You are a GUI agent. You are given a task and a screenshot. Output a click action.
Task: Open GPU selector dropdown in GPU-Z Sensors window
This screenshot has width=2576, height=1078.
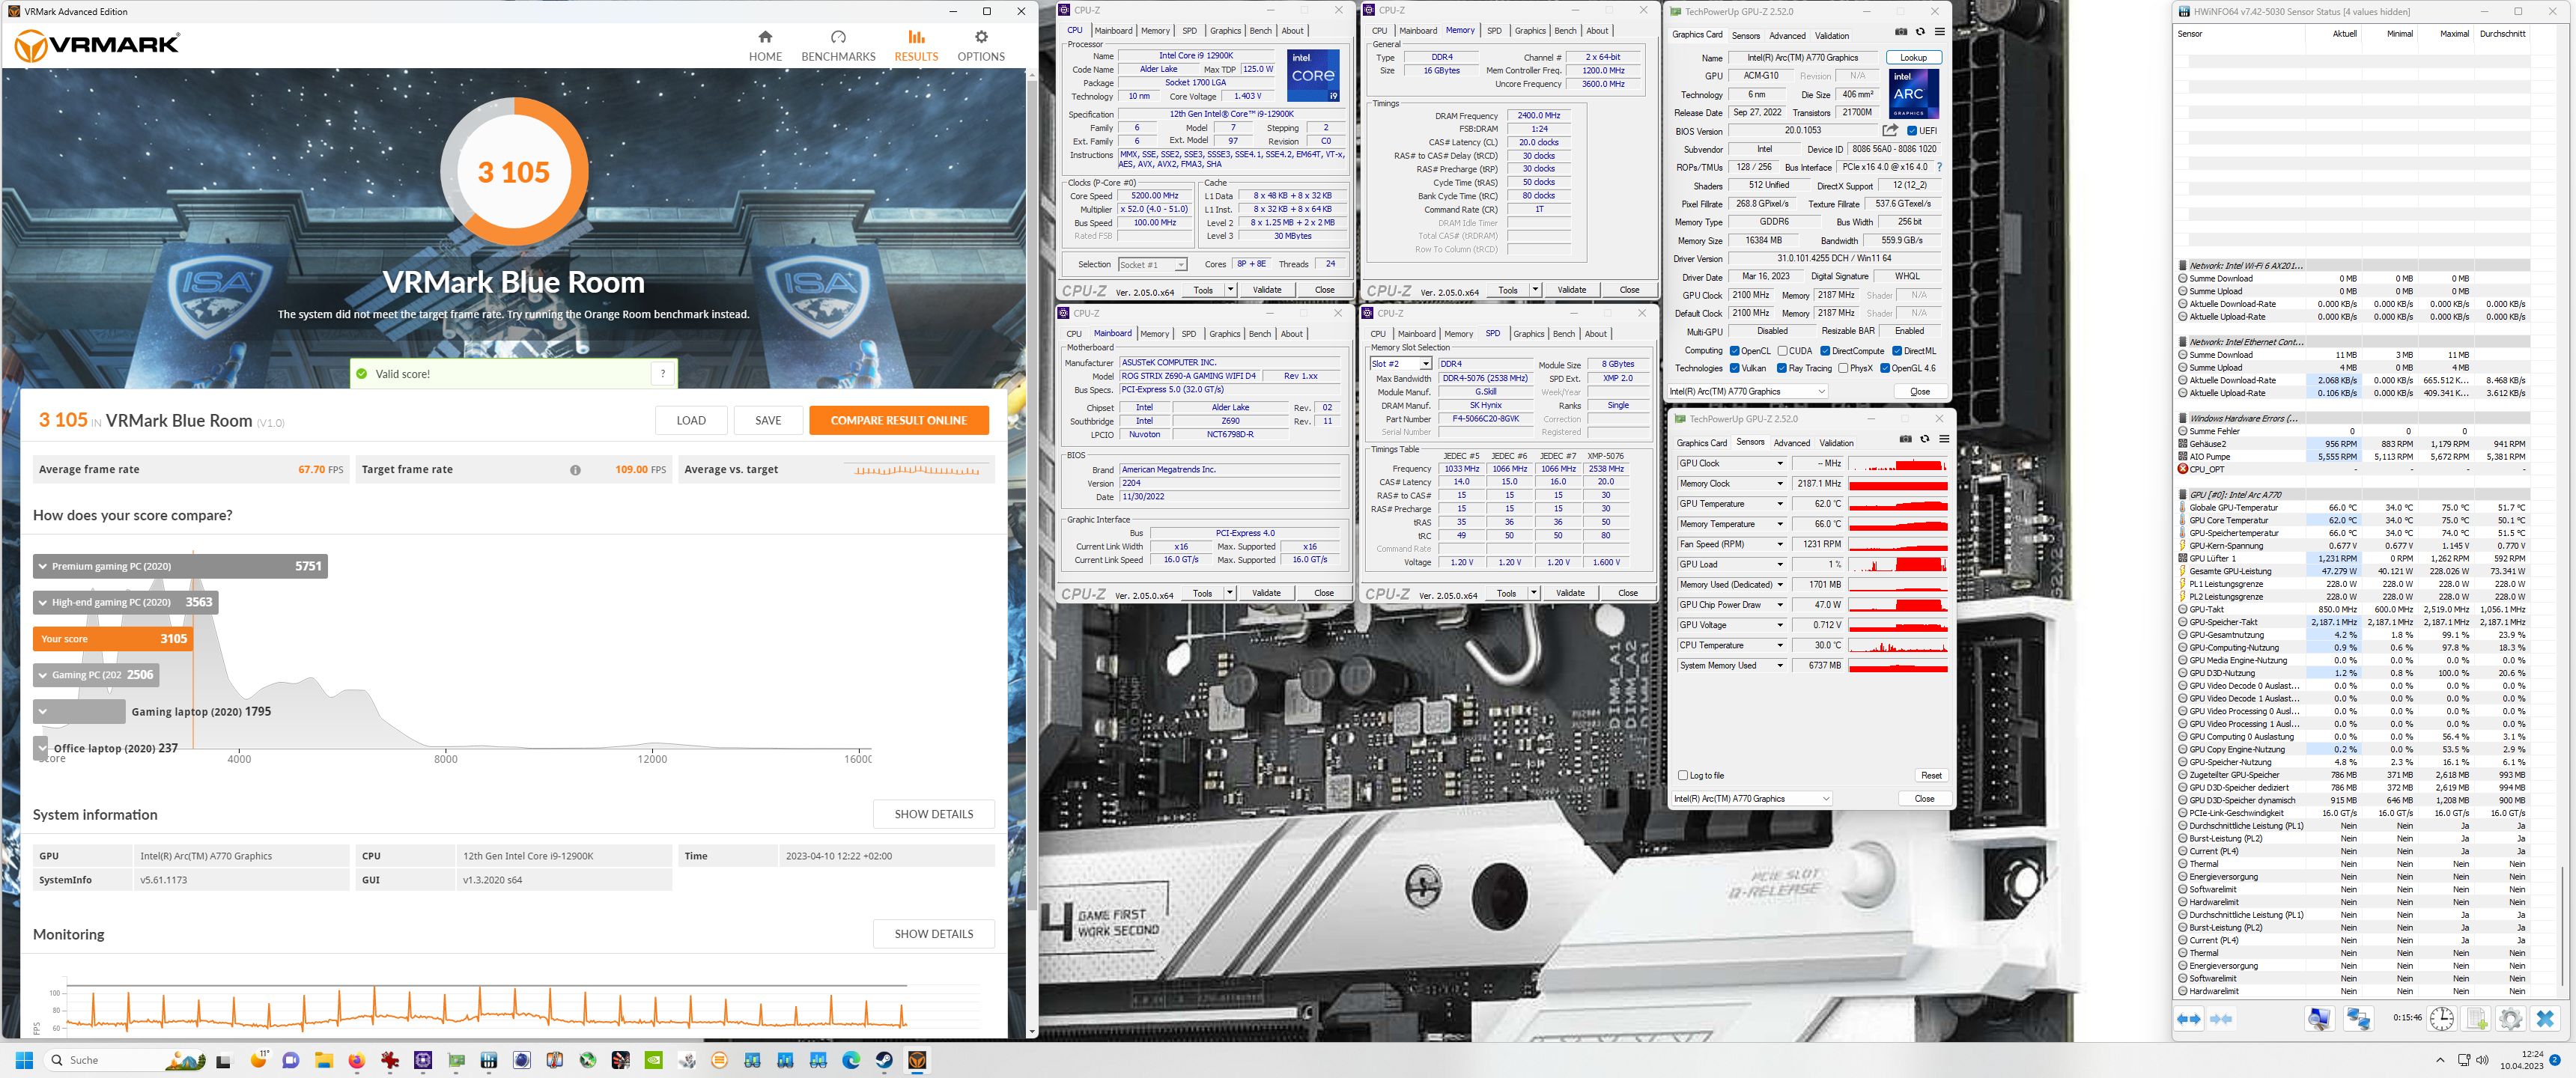point(1752,799)
